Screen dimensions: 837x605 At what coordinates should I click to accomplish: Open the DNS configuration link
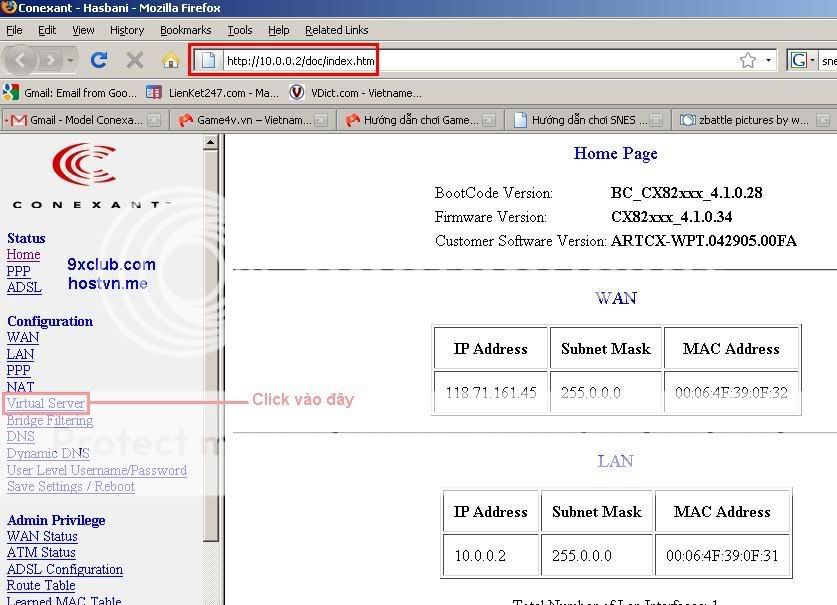[x=20, y=437]
